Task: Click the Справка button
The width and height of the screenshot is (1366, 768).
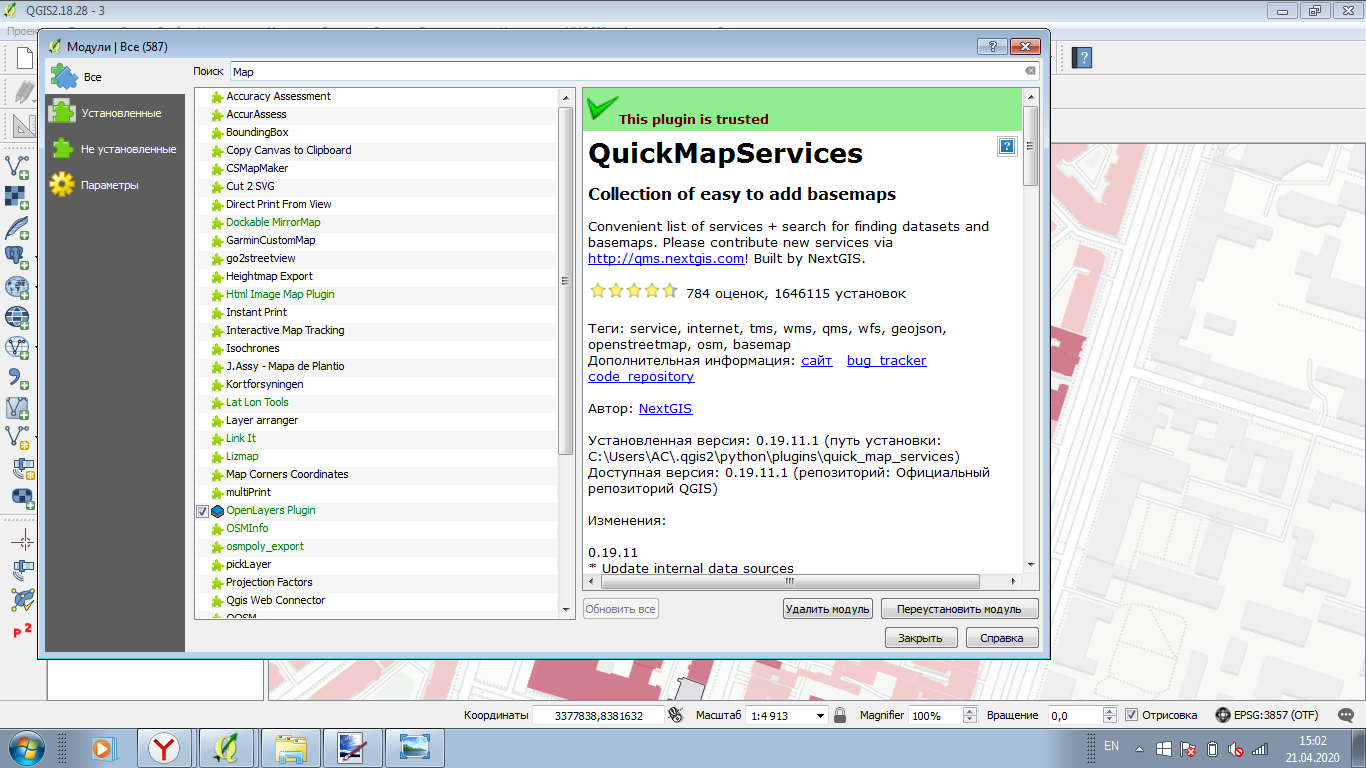Action: 1002,637
